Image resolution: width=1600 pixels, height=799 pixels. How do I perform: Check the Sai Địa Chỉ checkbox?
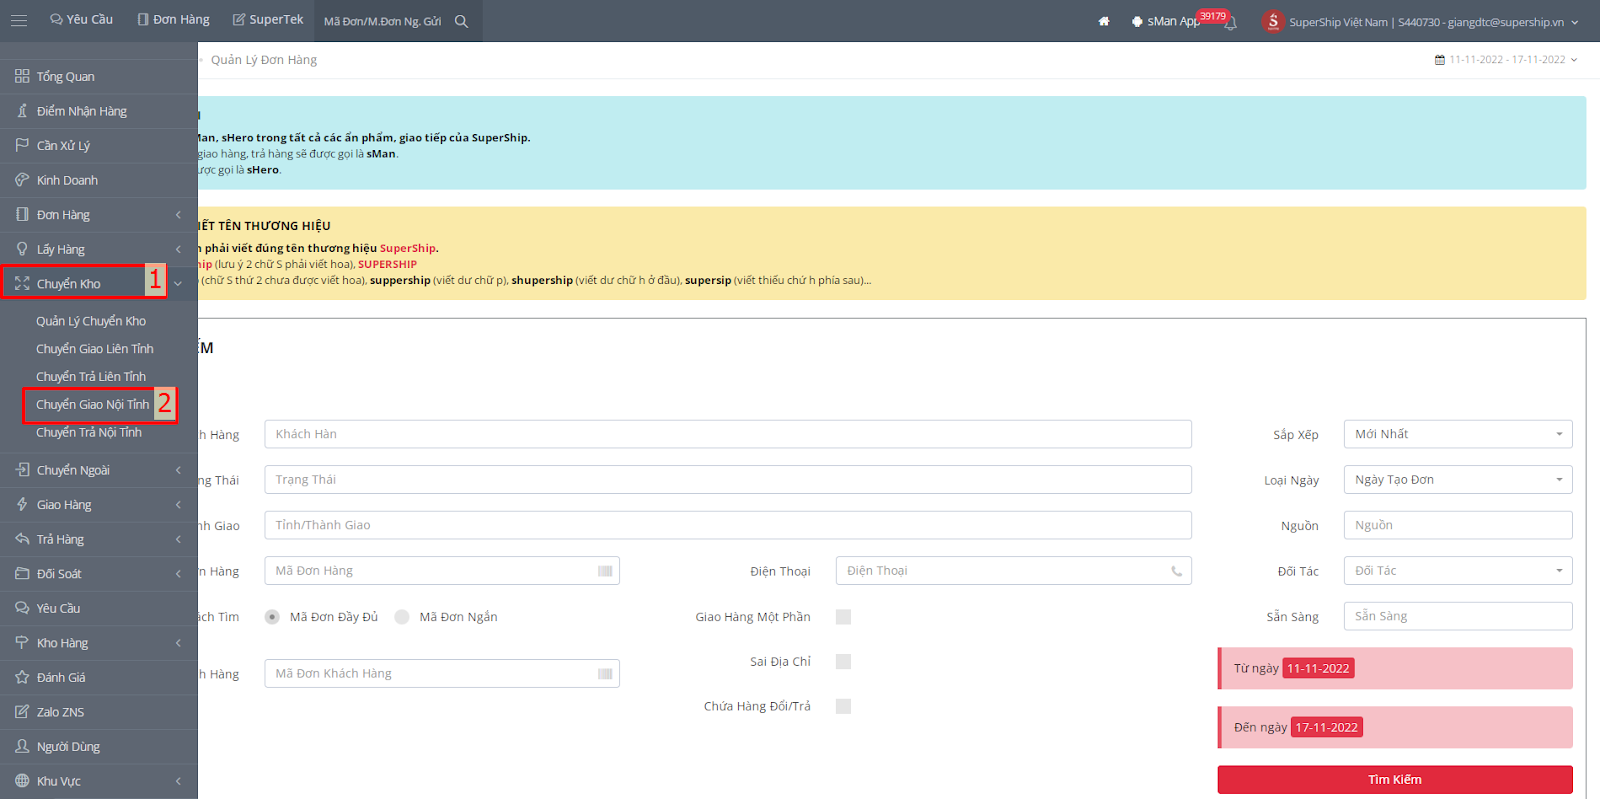tap(843, 662)
